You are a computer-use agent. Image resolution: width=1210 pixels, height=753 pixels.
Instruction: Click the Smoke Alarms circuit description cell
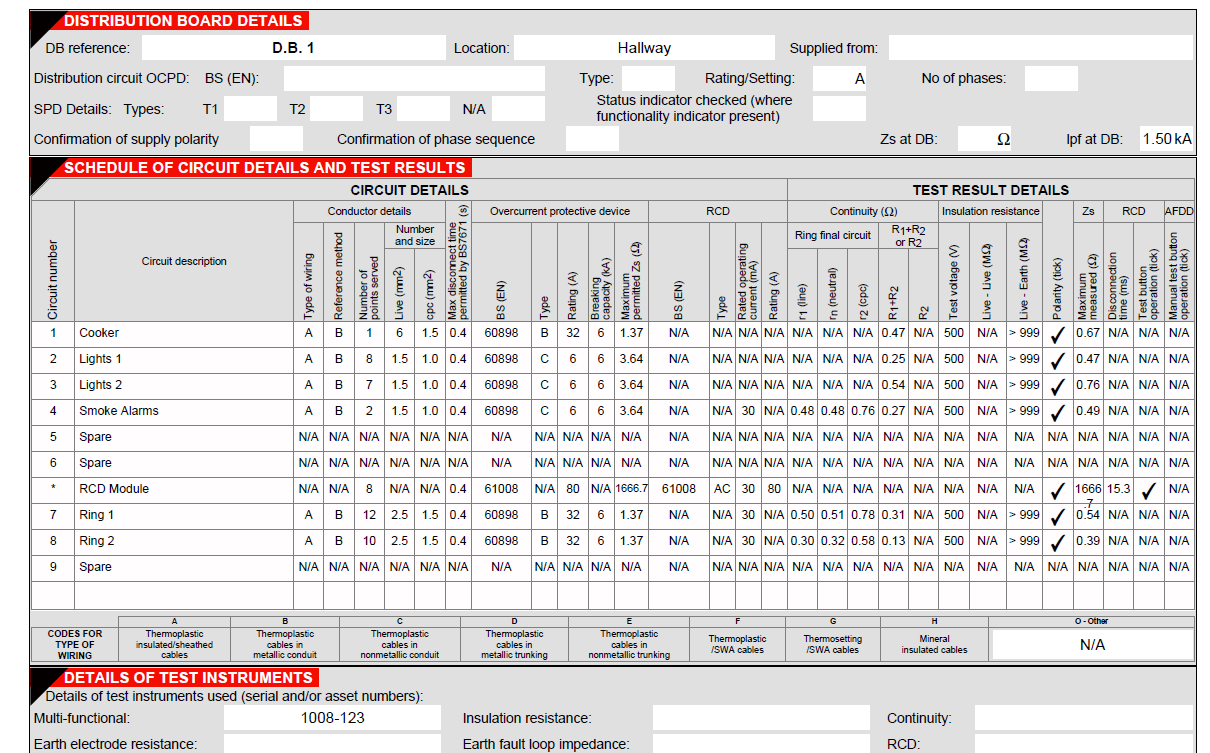[x=184, y=411]
